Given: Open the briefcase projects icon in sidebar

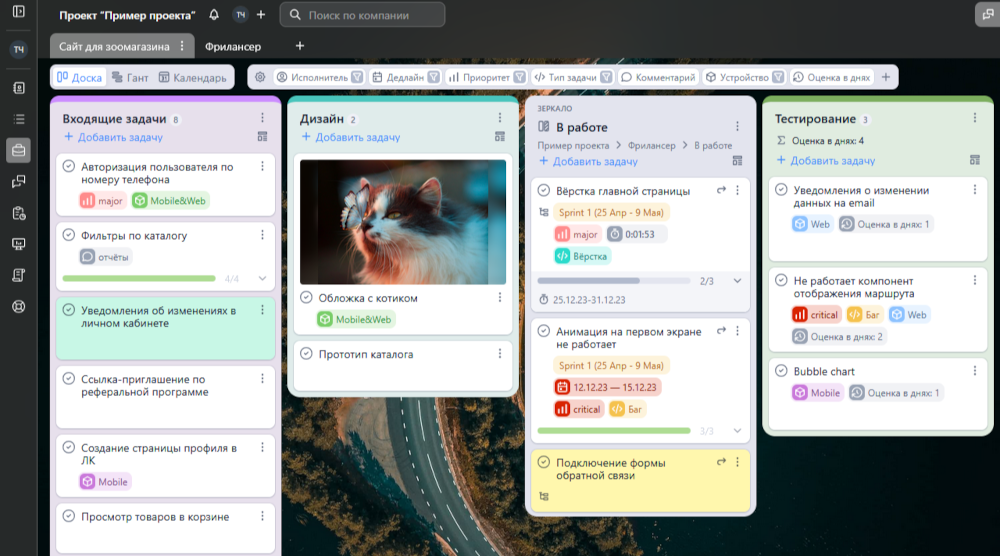Looking at the screenshot, I should (18, 150).
